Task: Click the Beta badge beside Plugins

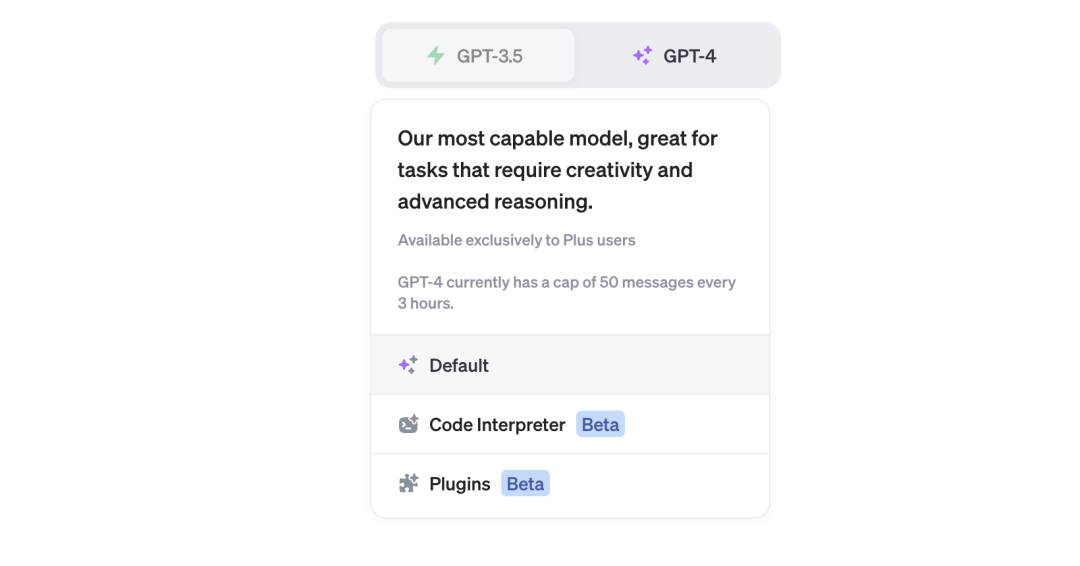Action: (526, 483)
